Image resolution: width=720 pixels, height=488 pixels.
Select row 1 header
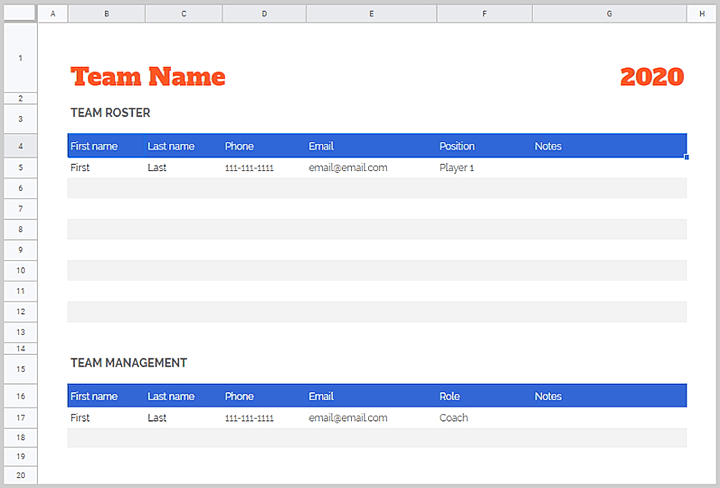click(20, 58)
